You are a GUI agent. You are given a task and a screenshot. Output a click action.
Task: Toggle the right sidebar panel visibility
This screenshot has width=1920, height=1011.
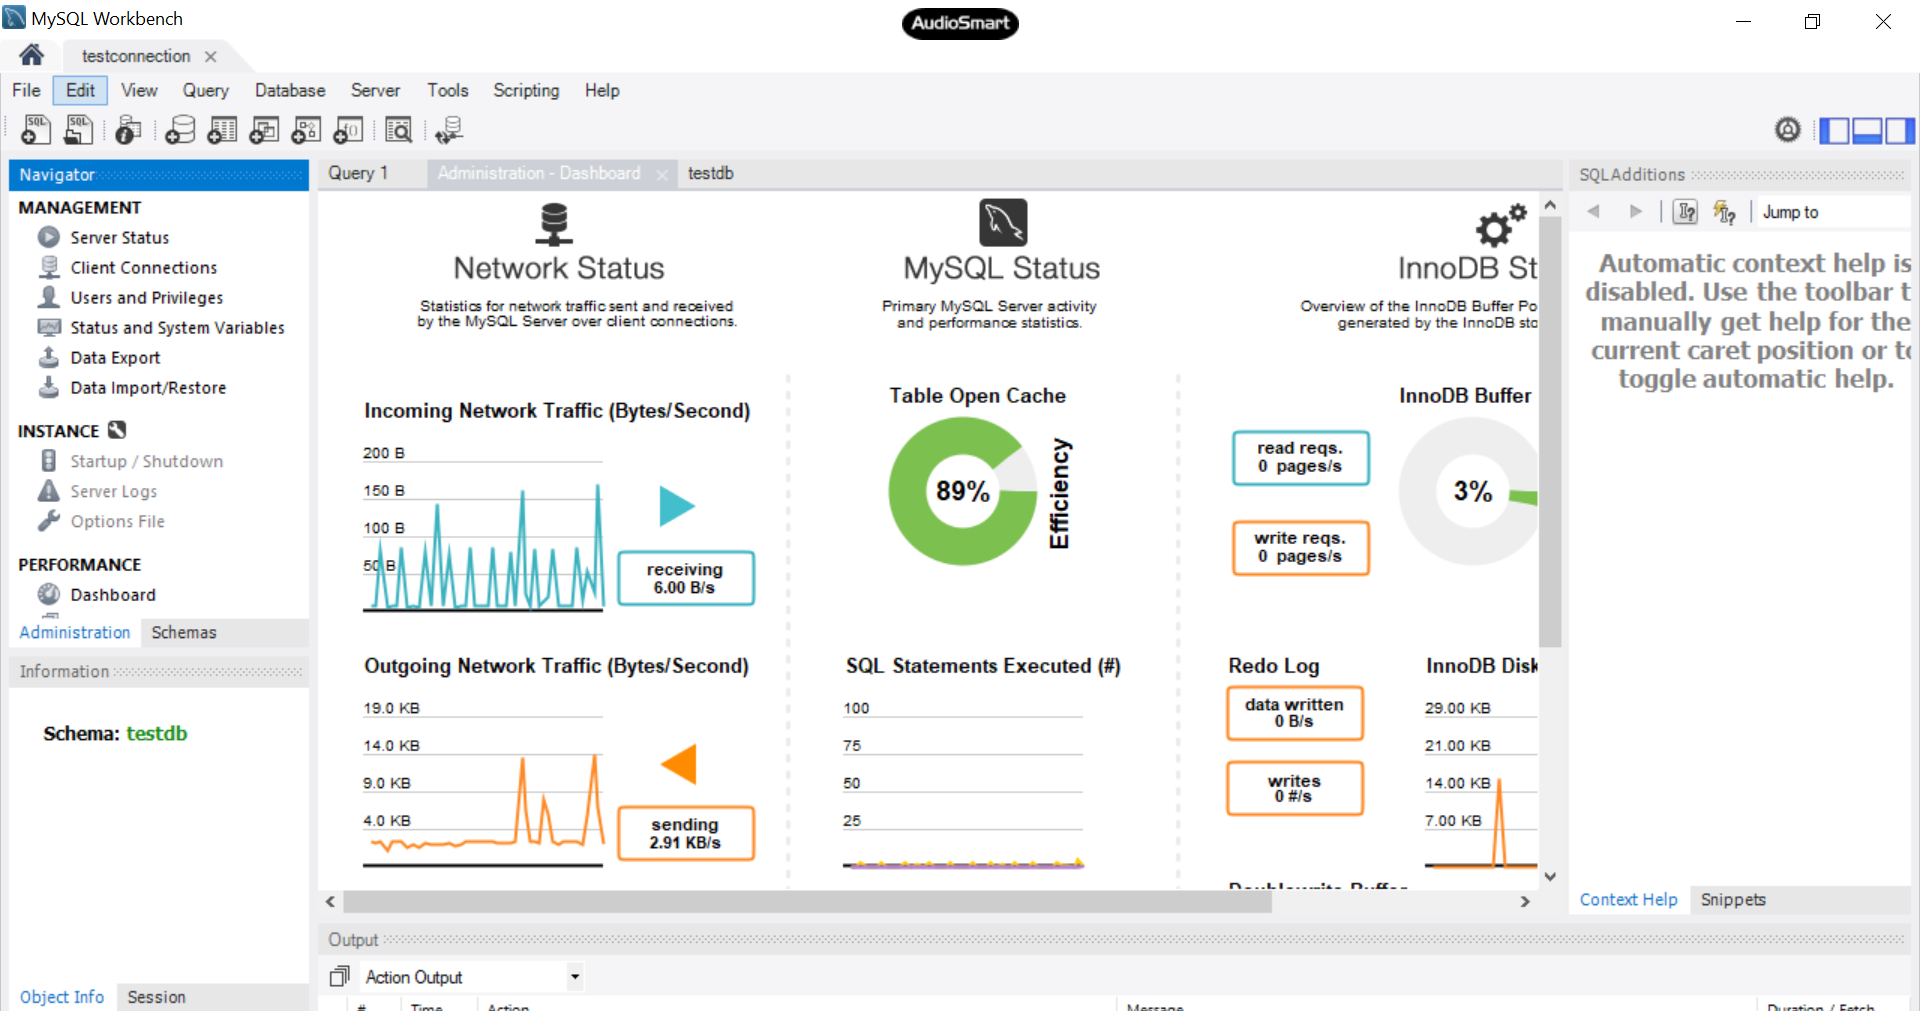click(1900, 130)
